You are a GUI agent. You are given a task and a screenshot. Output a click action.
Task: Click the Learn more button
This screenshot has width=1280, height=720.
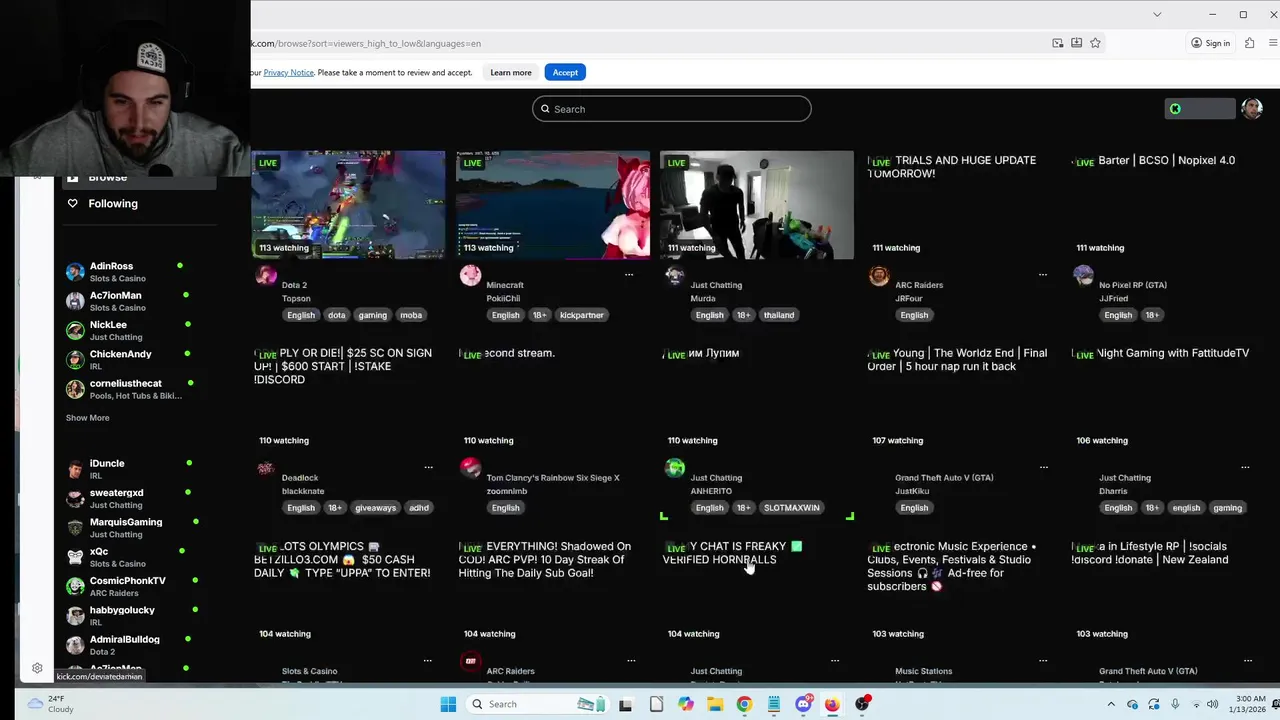tap(511, 72)
